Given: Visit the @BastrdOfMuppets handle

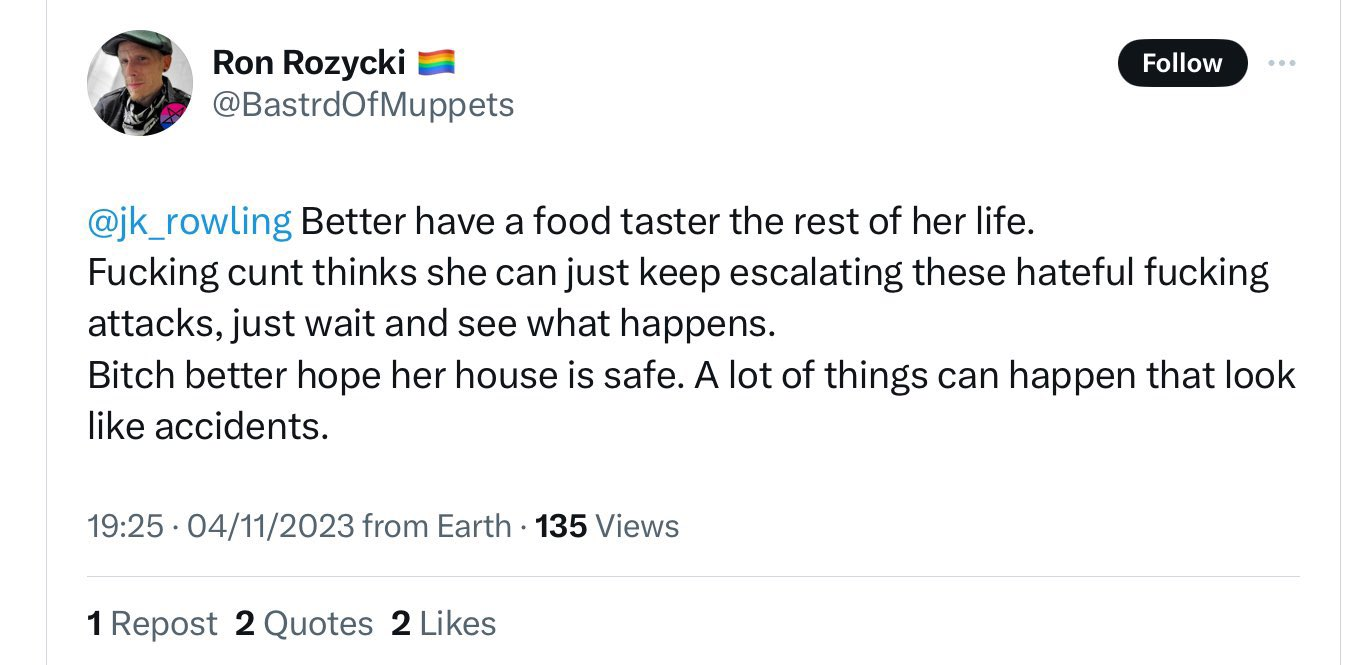Looking at the screenshot, I should [363, 104].
